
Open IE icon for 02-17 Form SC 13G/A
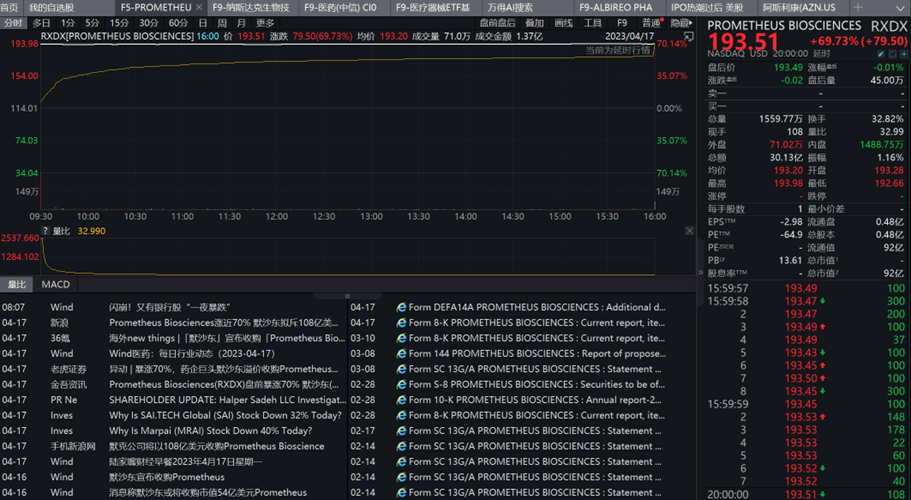(401, 431)
